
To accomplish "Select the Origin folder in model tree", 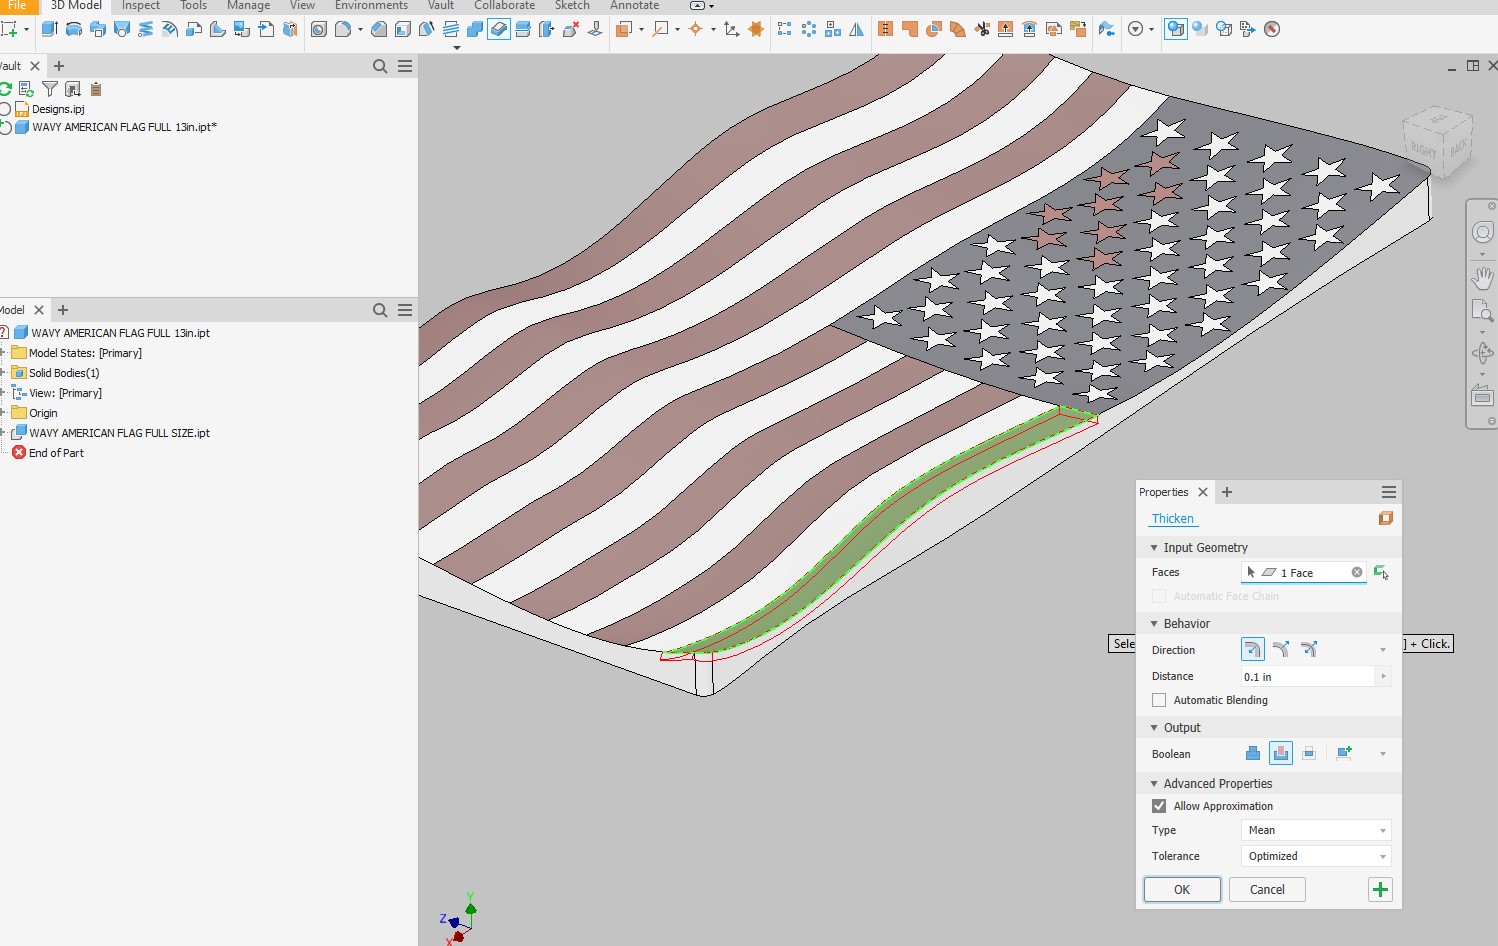I will tap(43, 413).
